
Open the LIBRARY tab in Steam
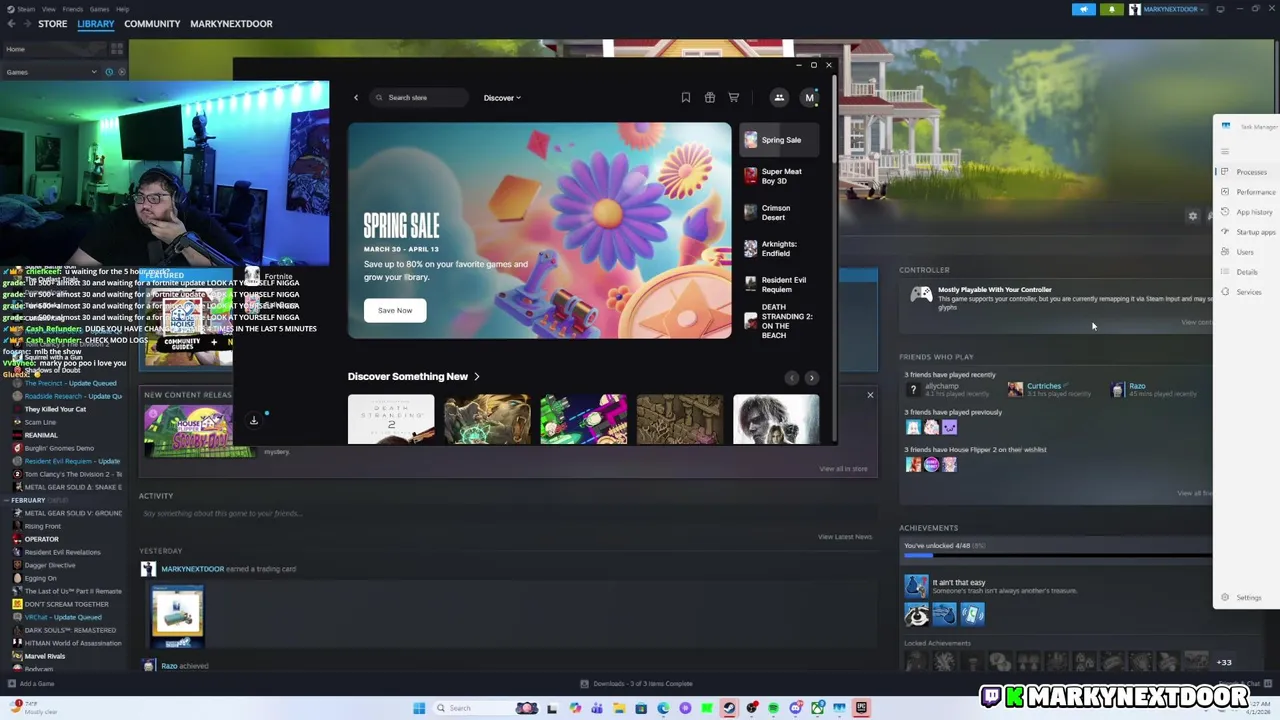point(96,24)
